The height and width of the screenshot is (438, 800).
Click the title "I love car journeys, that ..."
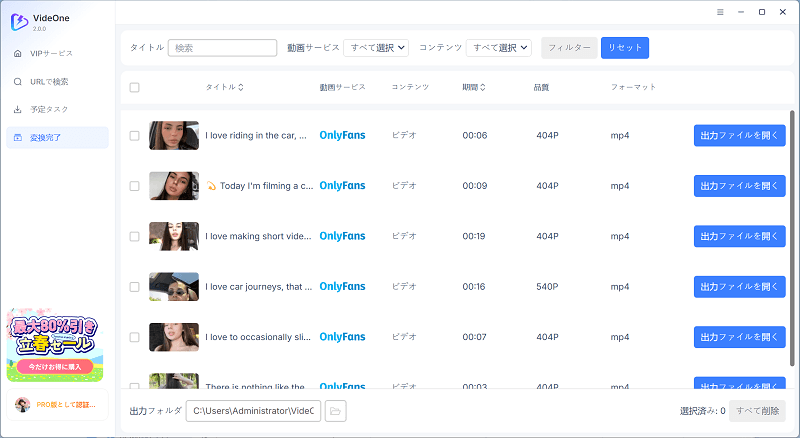pos(259,287)
